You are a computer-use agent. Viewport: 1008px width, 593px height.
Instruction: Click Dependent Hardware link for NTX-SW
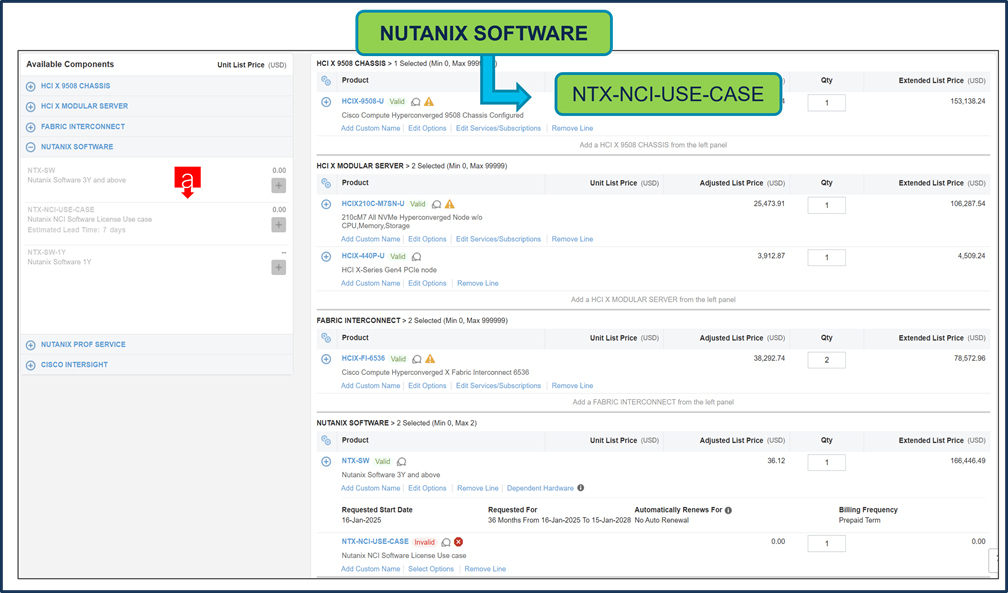pyautogui.click(x=540, y=488)
